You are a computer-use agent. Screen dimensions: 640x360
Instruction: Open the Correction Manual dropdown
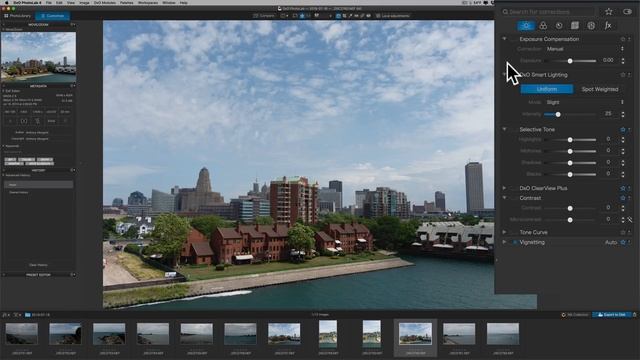click(584, 49)
